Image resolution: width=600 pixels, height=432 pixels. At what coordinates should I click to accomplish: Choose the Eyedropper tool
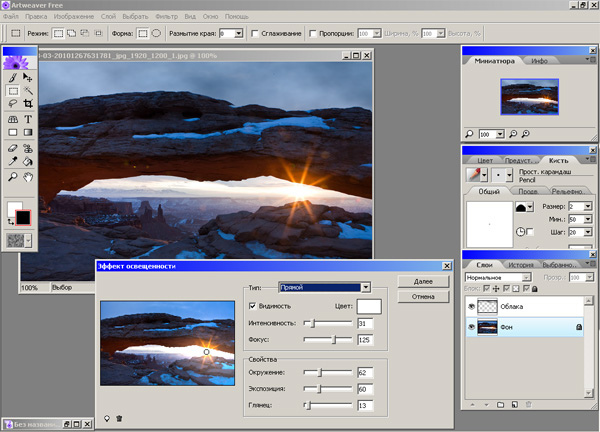point(13,160)
